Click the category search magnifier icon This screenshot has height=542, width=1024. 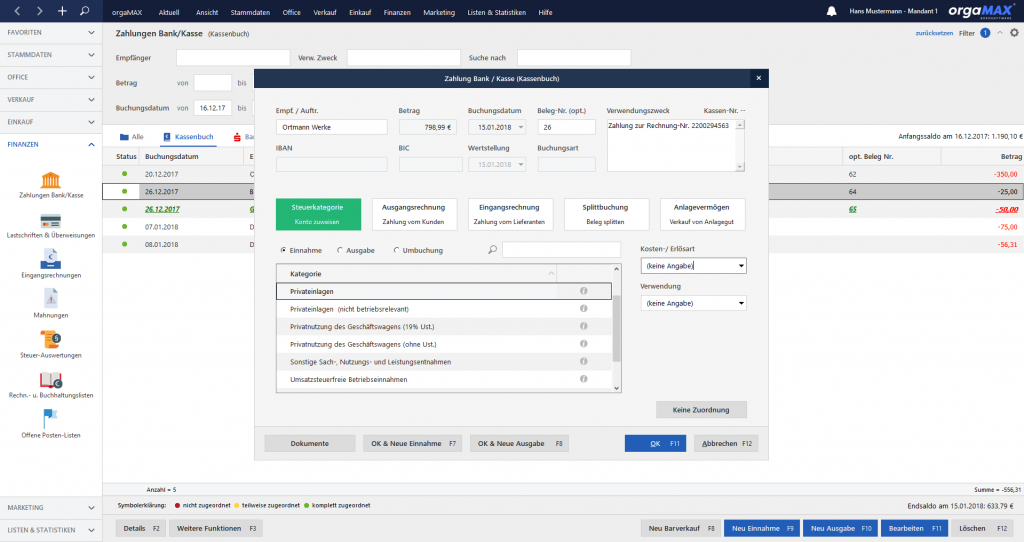[492, 250]
